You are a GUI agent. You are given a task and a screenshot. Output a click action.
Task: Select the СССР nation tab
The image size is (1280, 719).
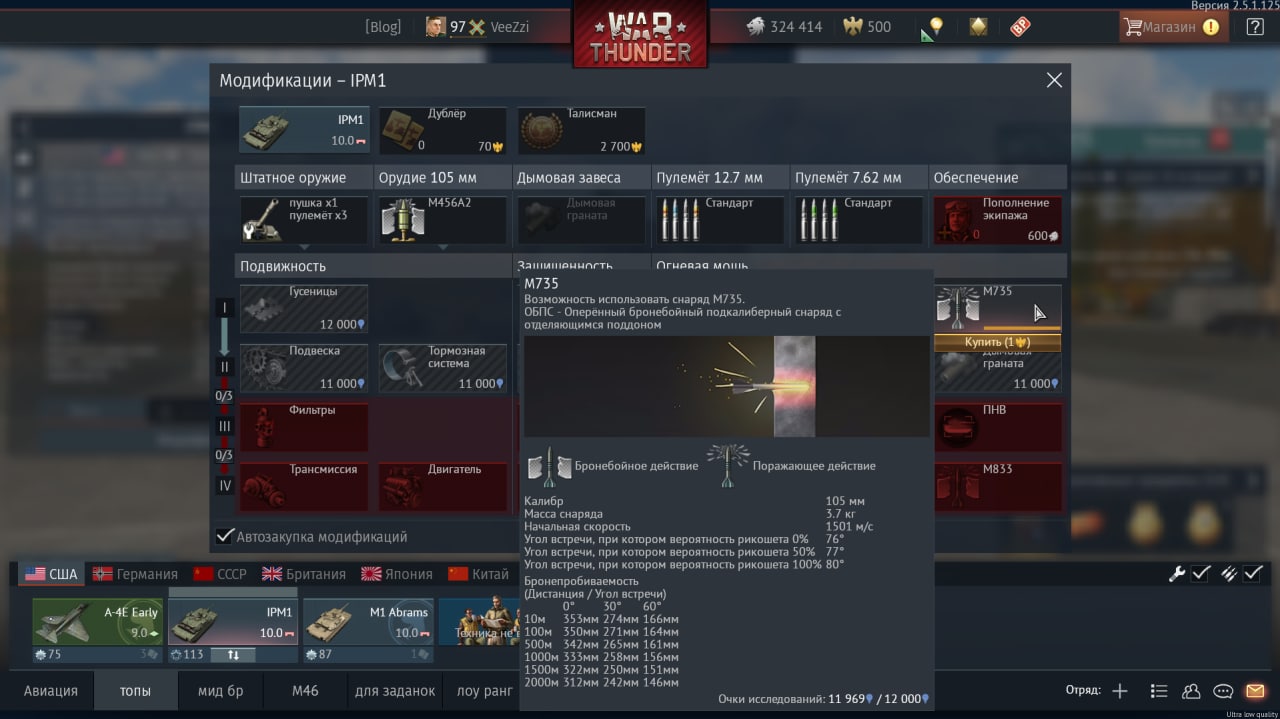(x=220, y=574)
